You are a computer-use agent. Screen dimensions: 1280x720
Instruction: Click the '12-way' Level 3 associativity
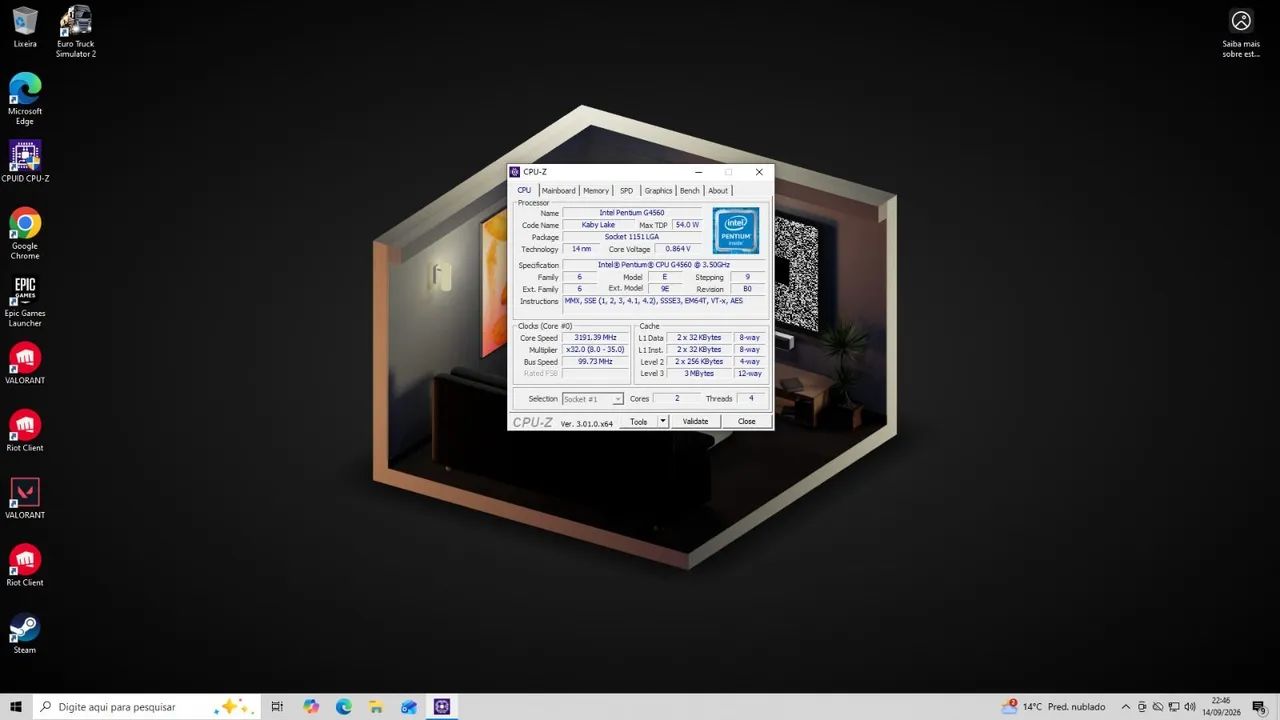coord(750,374)
